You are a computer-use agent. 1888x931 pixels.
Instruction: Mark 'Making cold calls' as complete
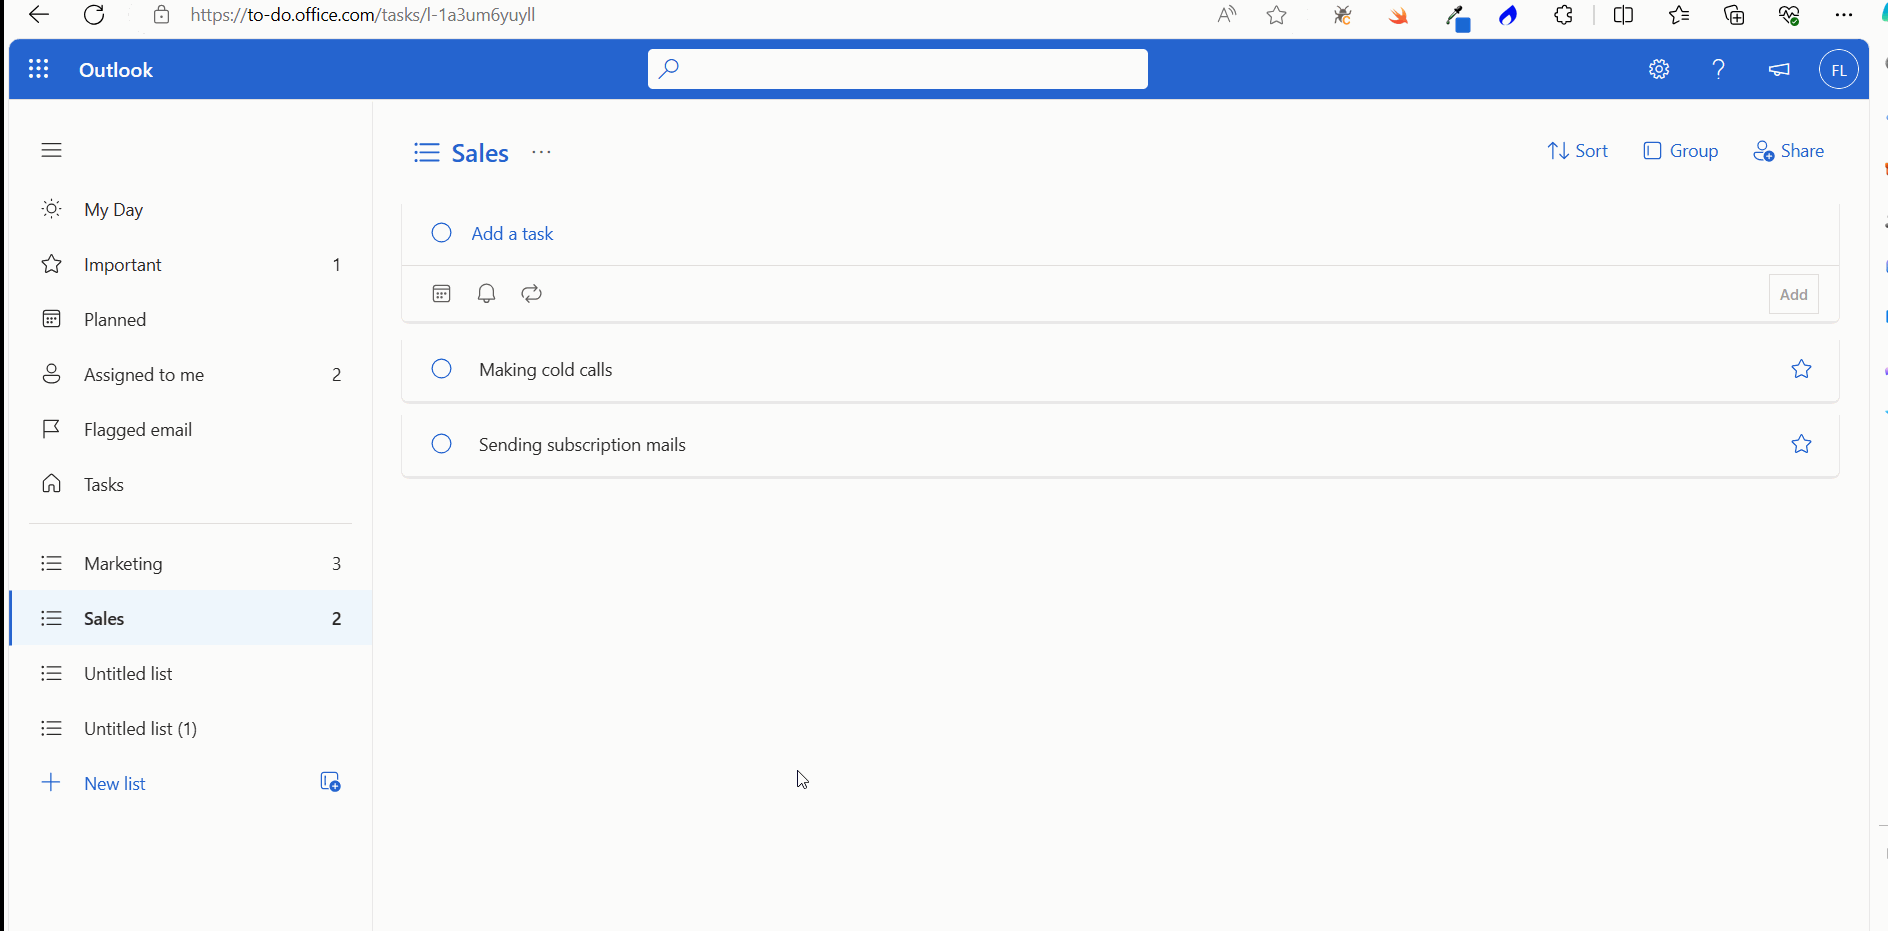[441, 368]
